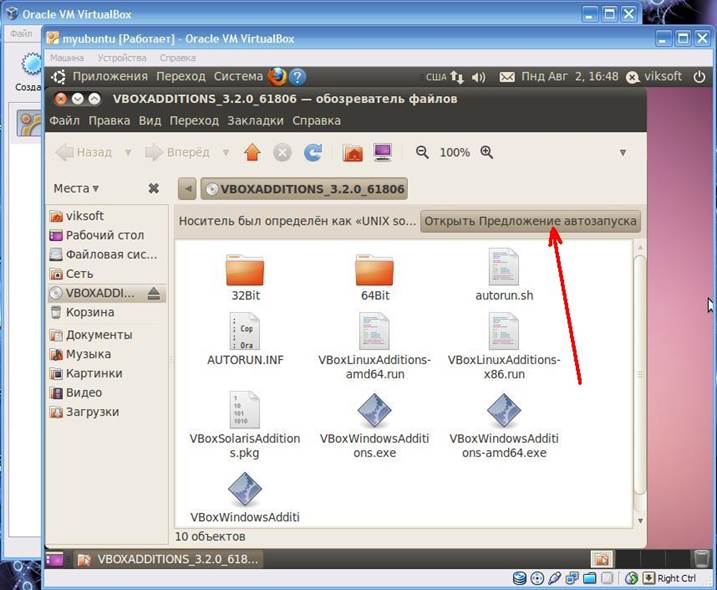Stop loading with the grey X icon
This screenshot has height=590, width=717.
click(x=282, y=152)
